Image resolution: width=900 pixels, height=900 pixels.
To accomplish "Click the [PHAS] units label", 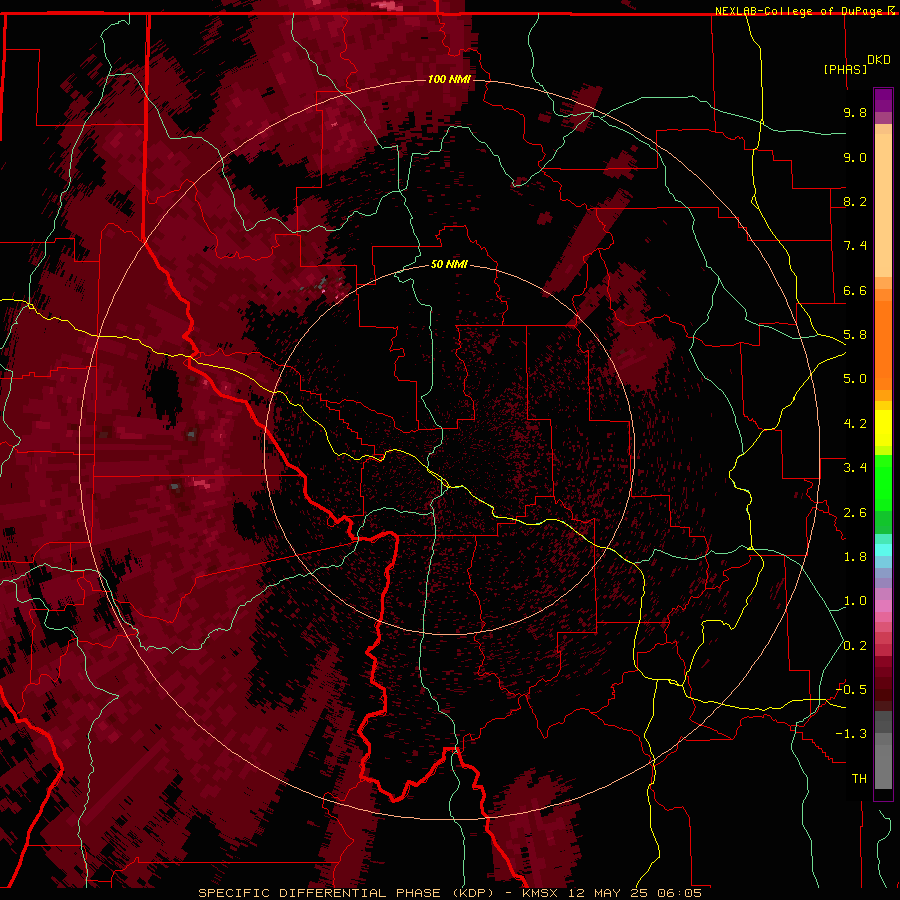I will point(845,69).
